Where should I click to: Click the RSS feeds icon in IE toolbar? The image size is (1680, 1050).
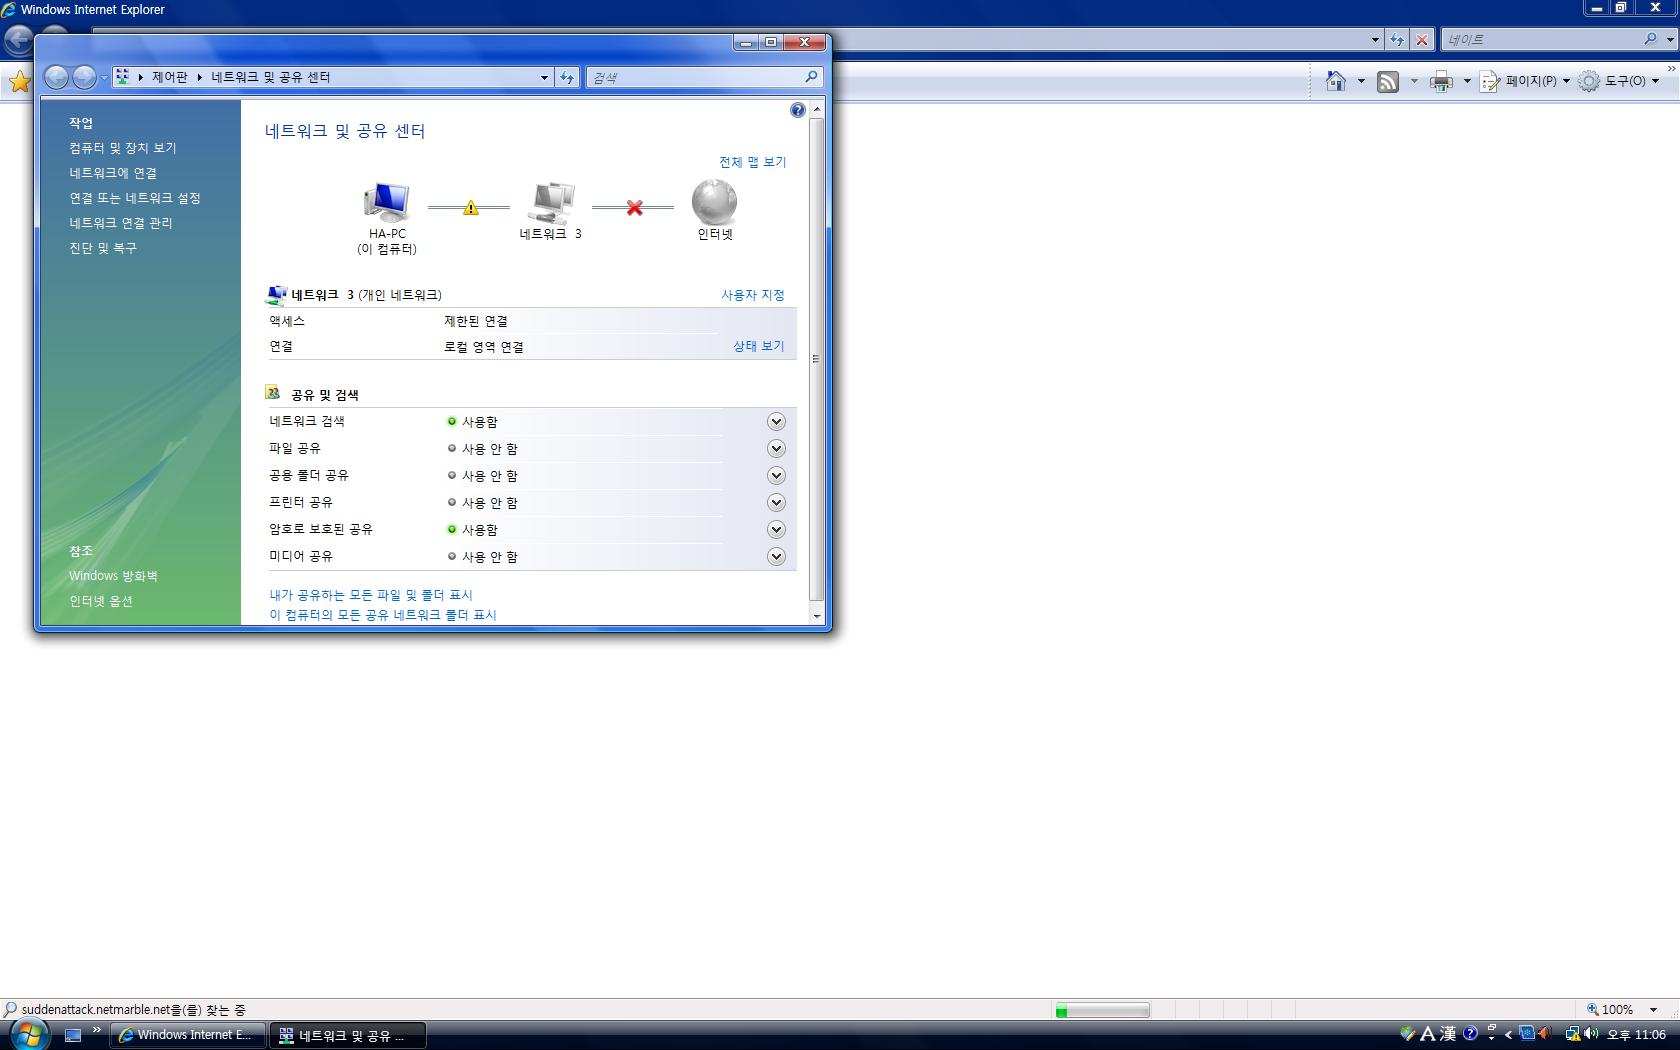pos(1388,82)
